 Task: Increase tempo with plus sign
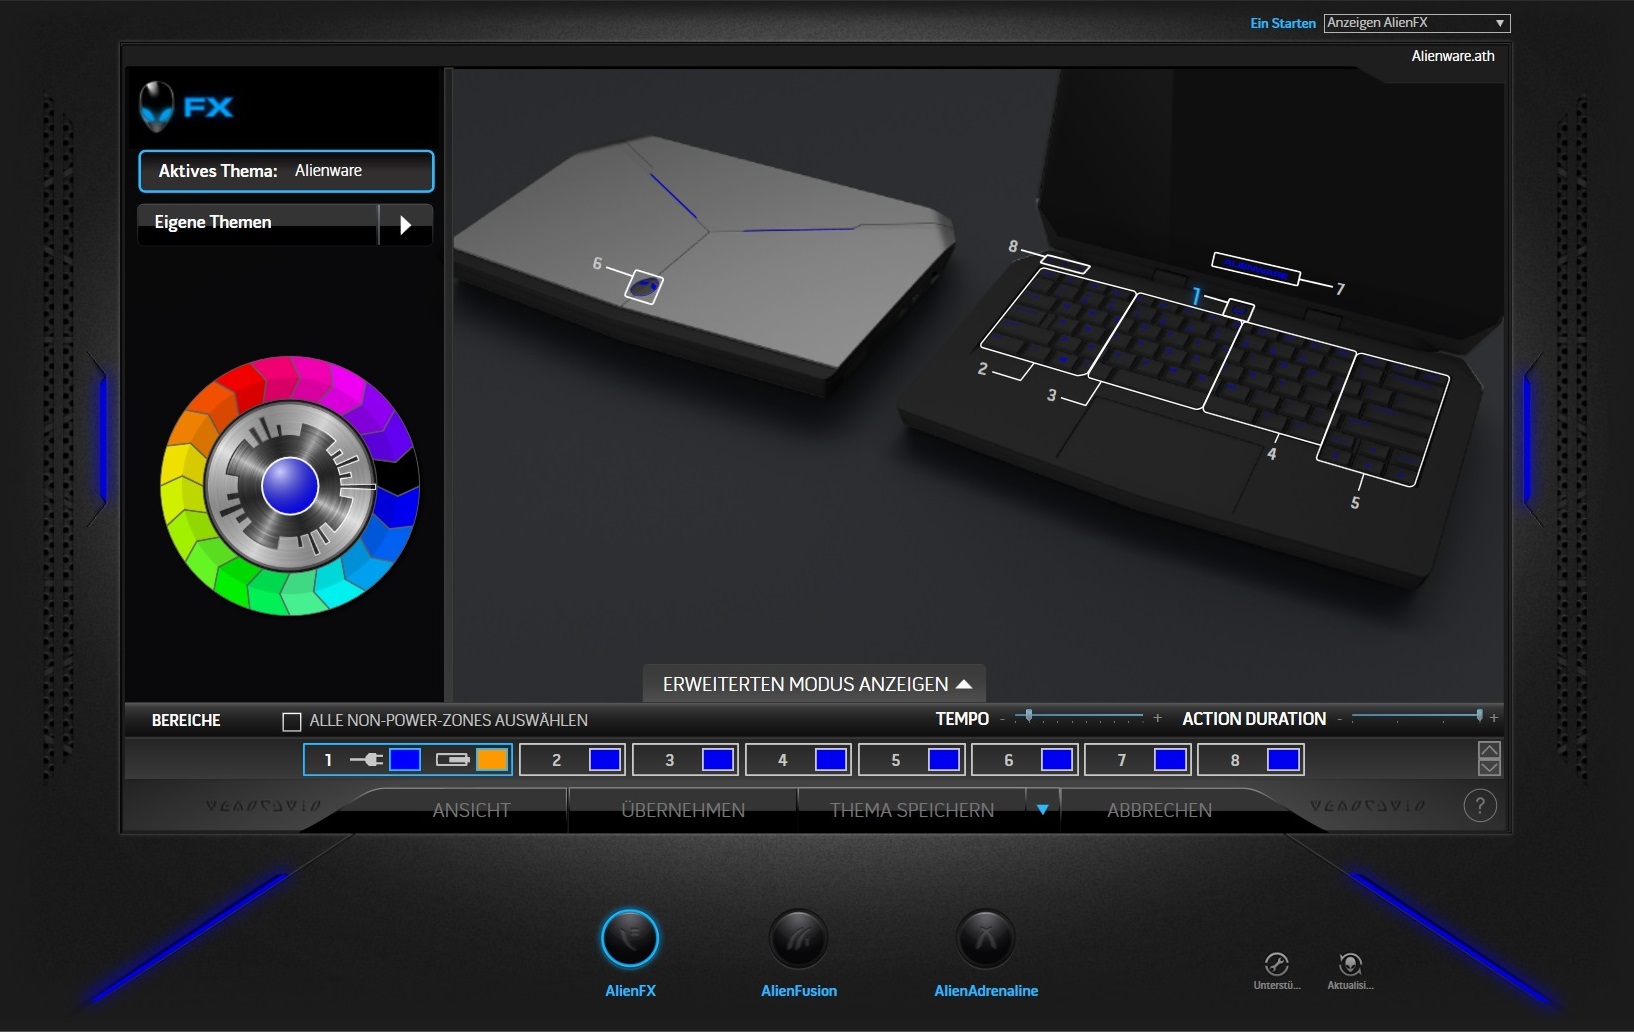pyautogui.click(x=1157, y=718)
